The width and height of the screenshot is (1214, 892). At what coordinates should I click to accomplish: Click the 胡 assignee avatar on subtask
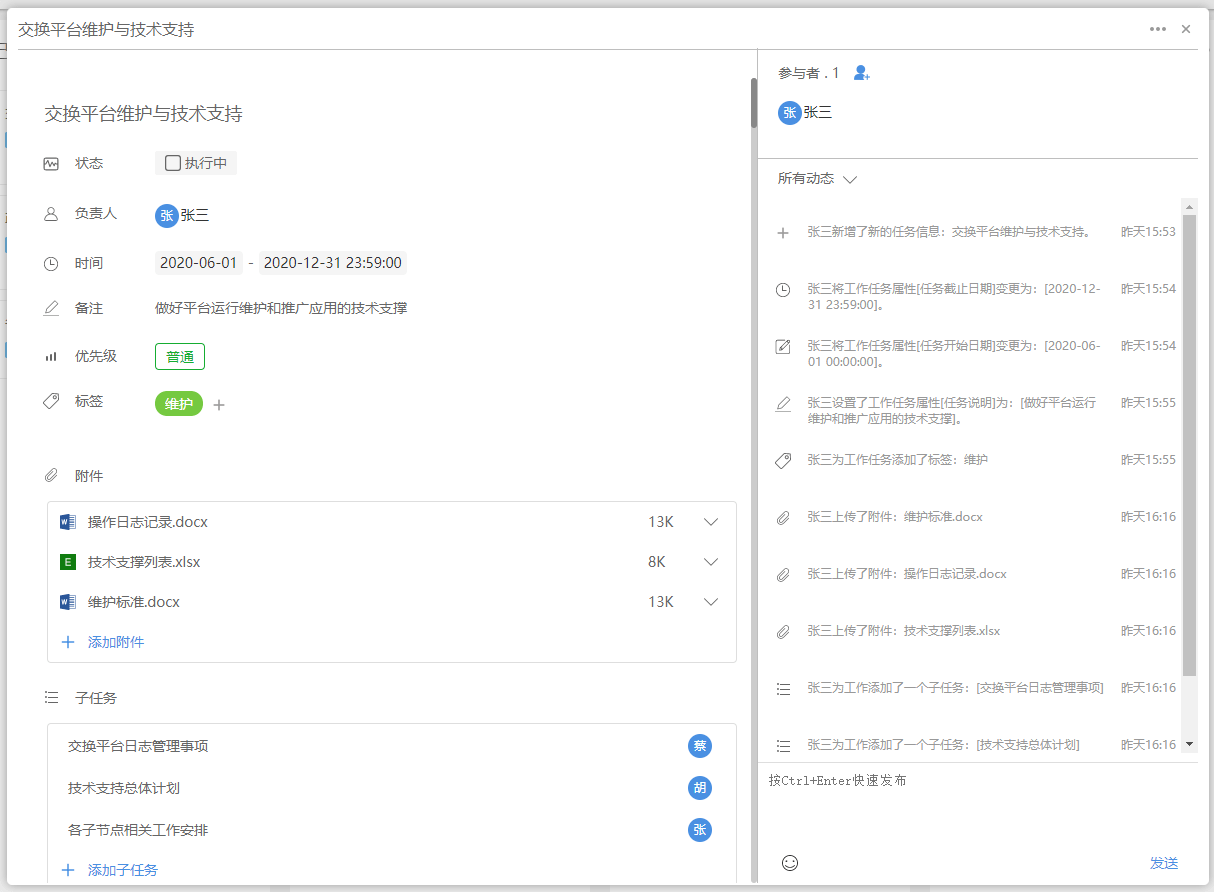(700, 788)
